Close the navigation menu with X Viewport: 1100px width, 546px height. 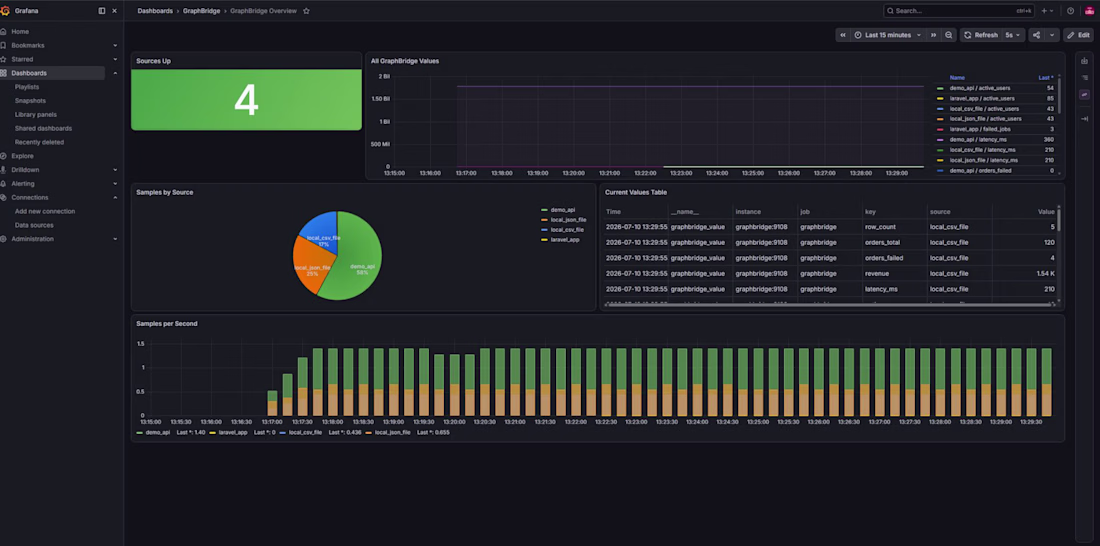114,11
